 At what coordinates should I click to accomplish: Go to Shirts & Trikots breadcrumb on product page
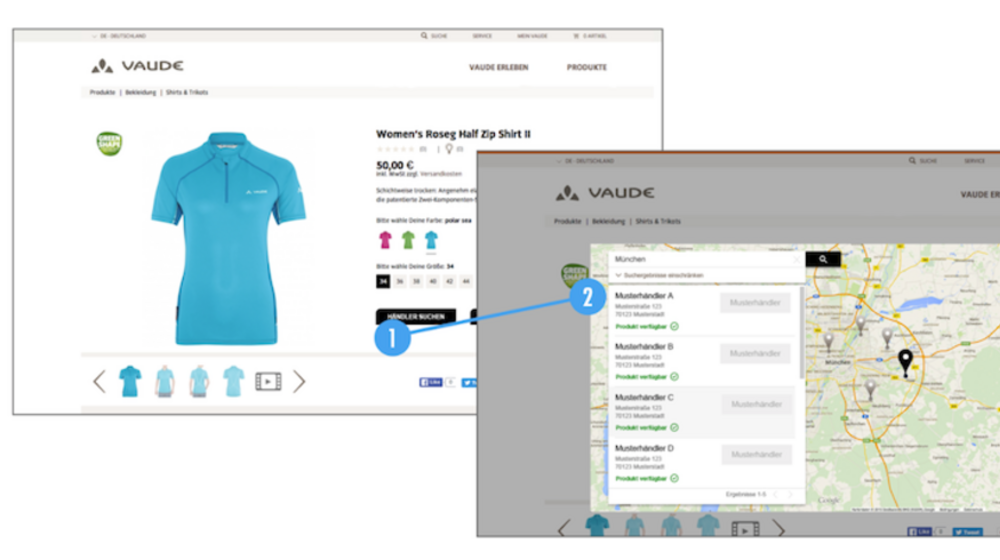[x=187, y=92]
